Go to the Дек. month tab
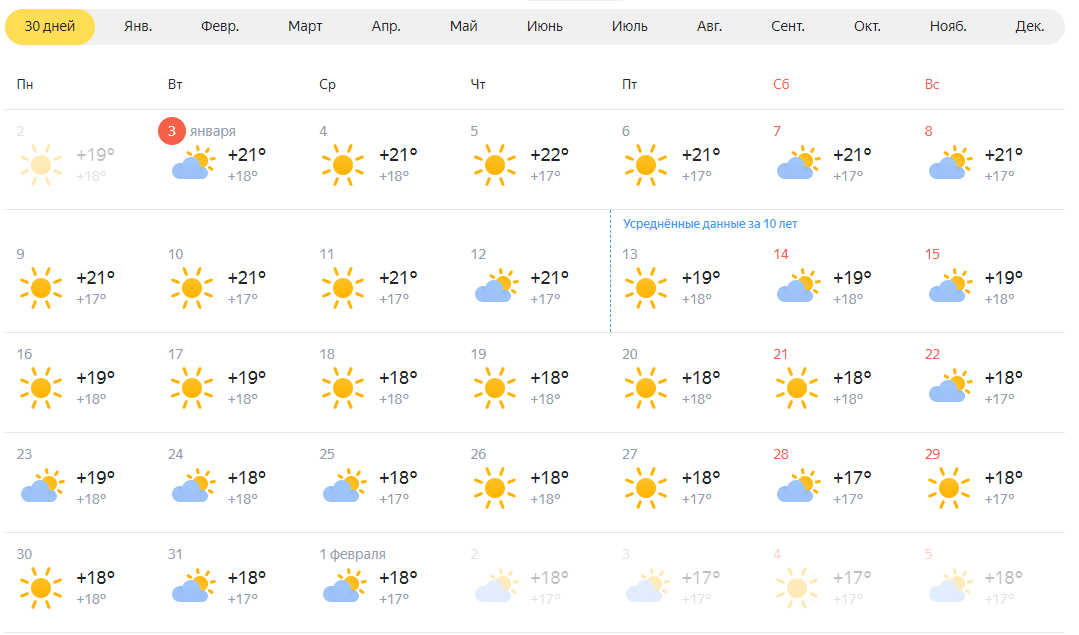Viewport: 1079px width, 635px height. point(1029,27)
